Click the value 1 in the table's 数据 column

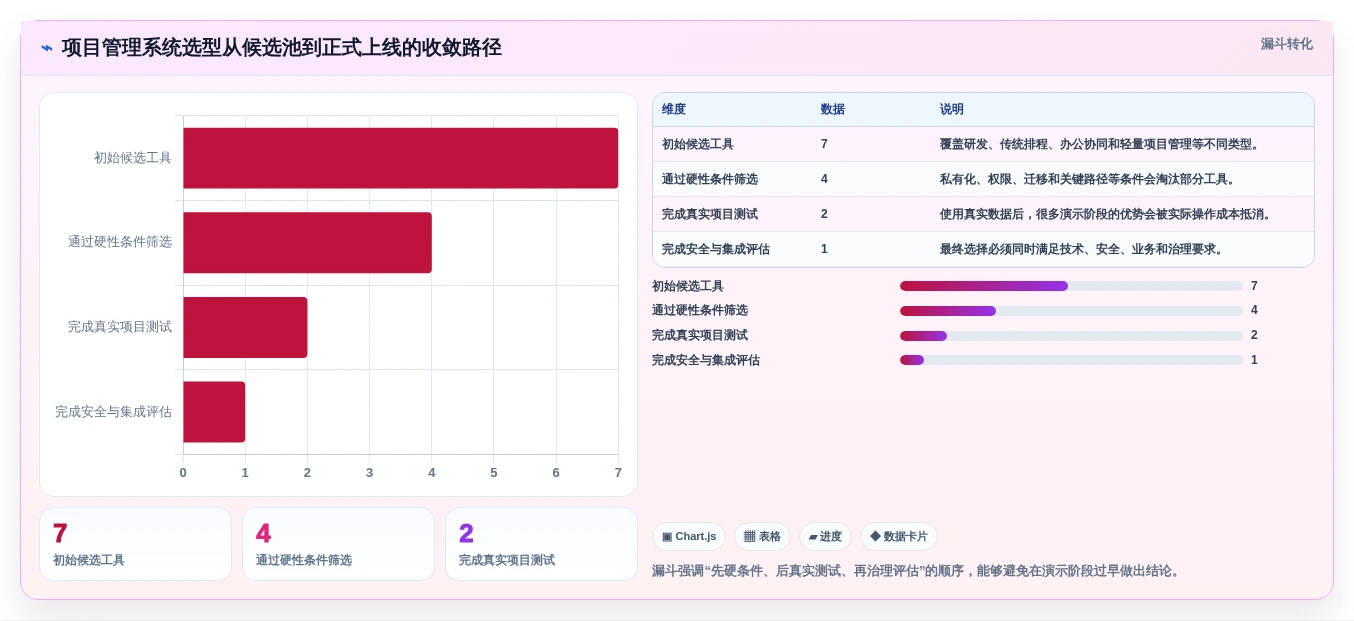[x=824, y=249]
